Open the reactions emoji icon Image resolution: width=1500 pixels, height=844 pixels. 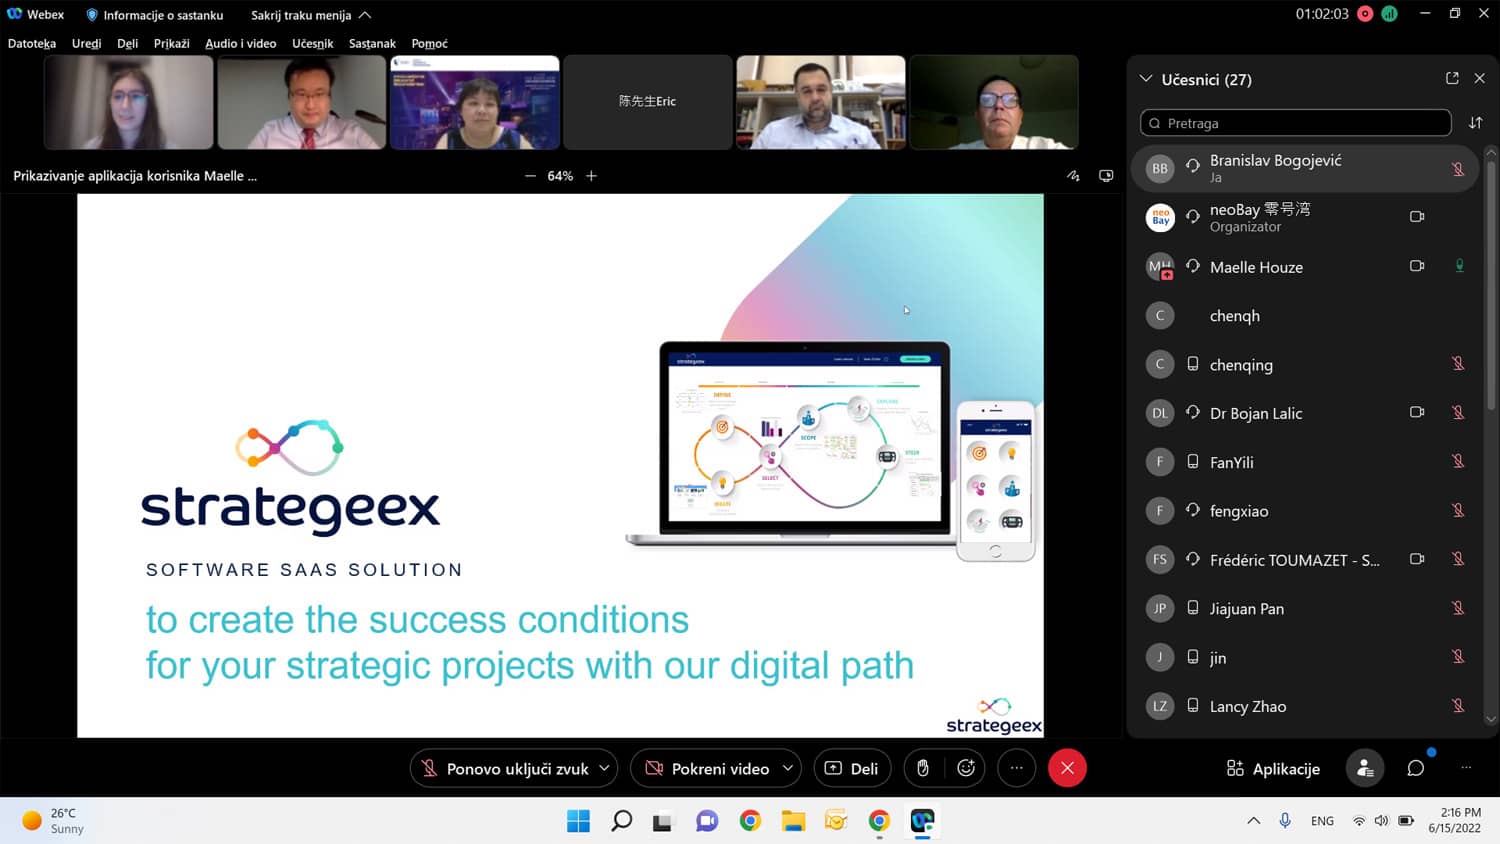tap(966, 768)
